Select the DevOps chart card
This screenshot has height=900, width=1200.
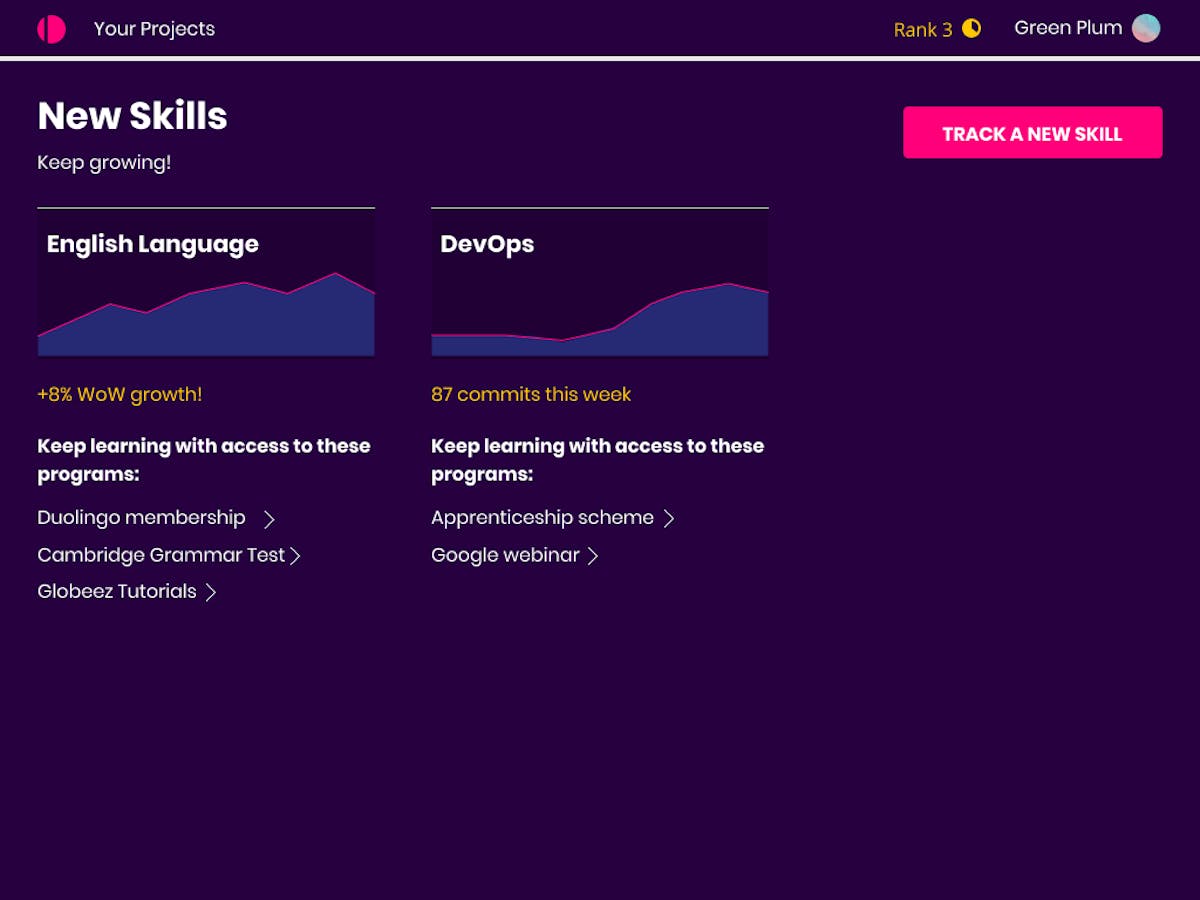[x=600, y=282]
